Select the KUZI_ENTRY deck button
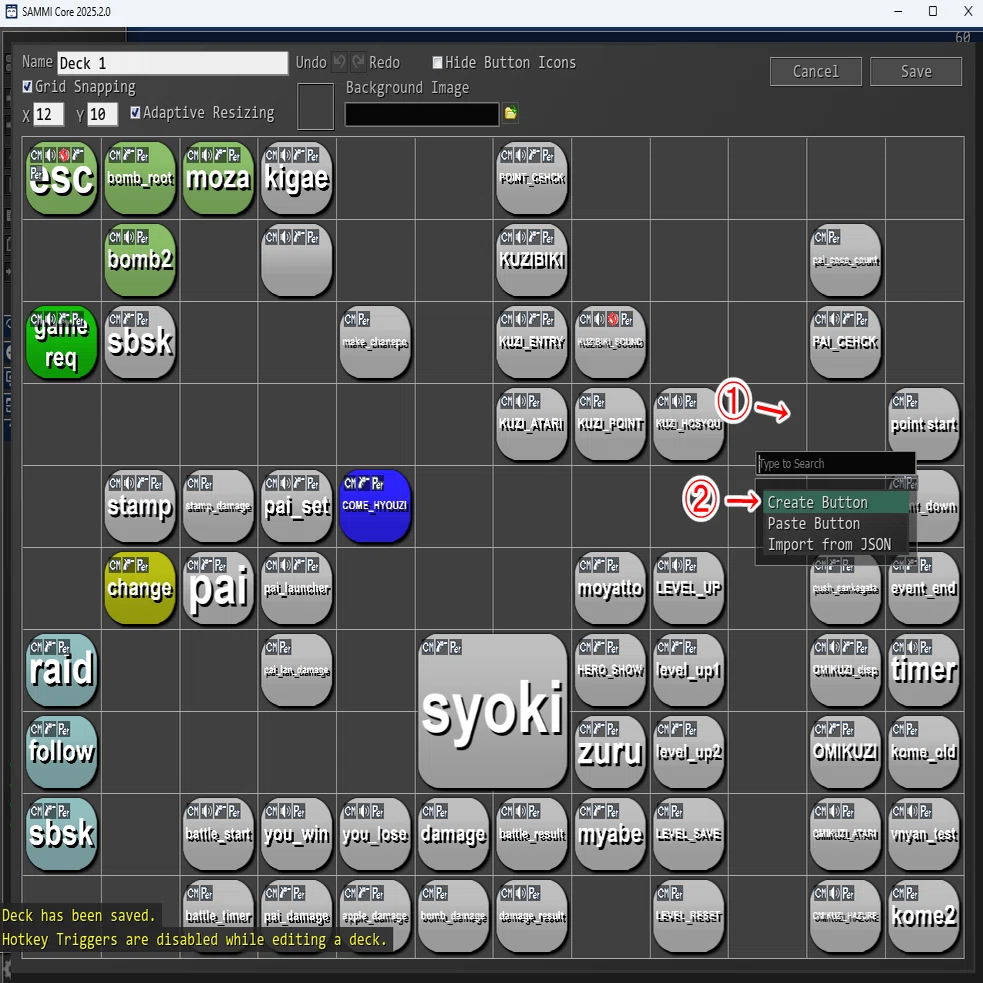This screenshot has height=983, width=983. (532, 342)
